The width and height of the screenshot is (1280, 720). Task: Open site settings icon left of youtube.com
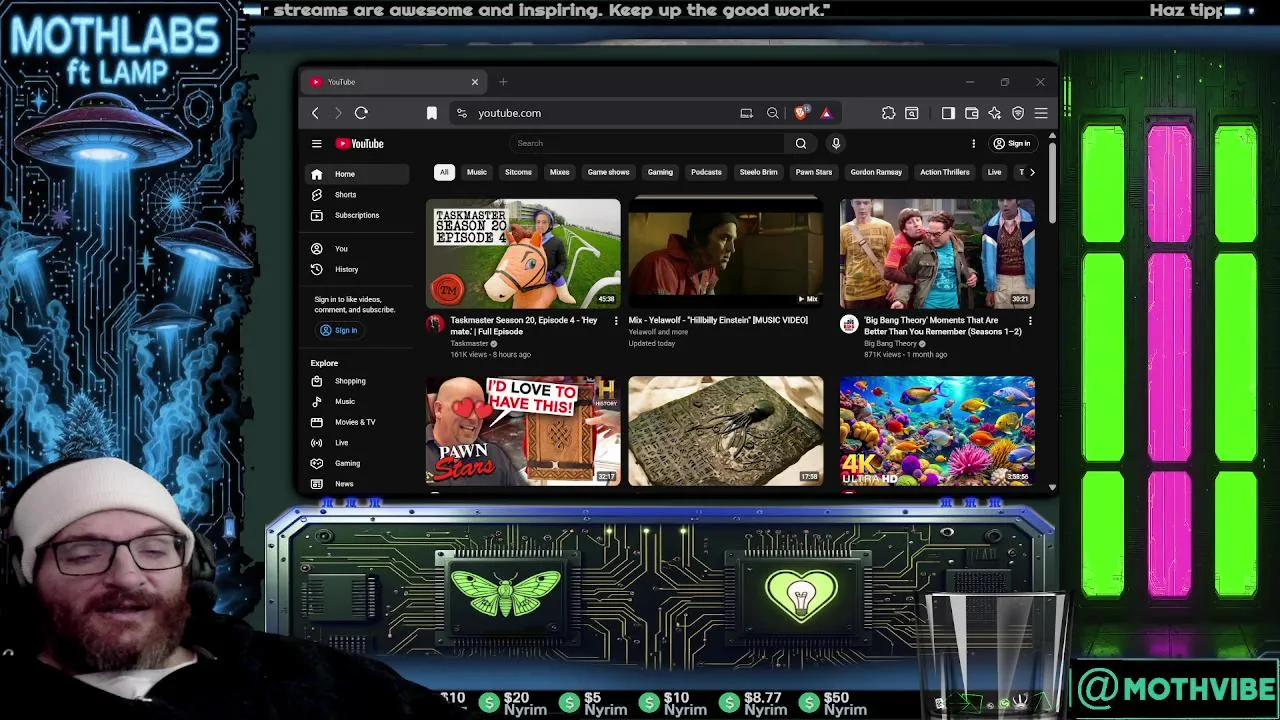[x=461, y=113]
